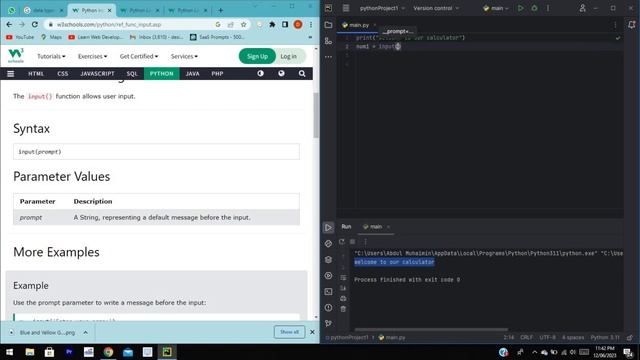Select CSS in the W3Schools topic bar
This screenshot has width=640, height=360.
pos(62,73)
